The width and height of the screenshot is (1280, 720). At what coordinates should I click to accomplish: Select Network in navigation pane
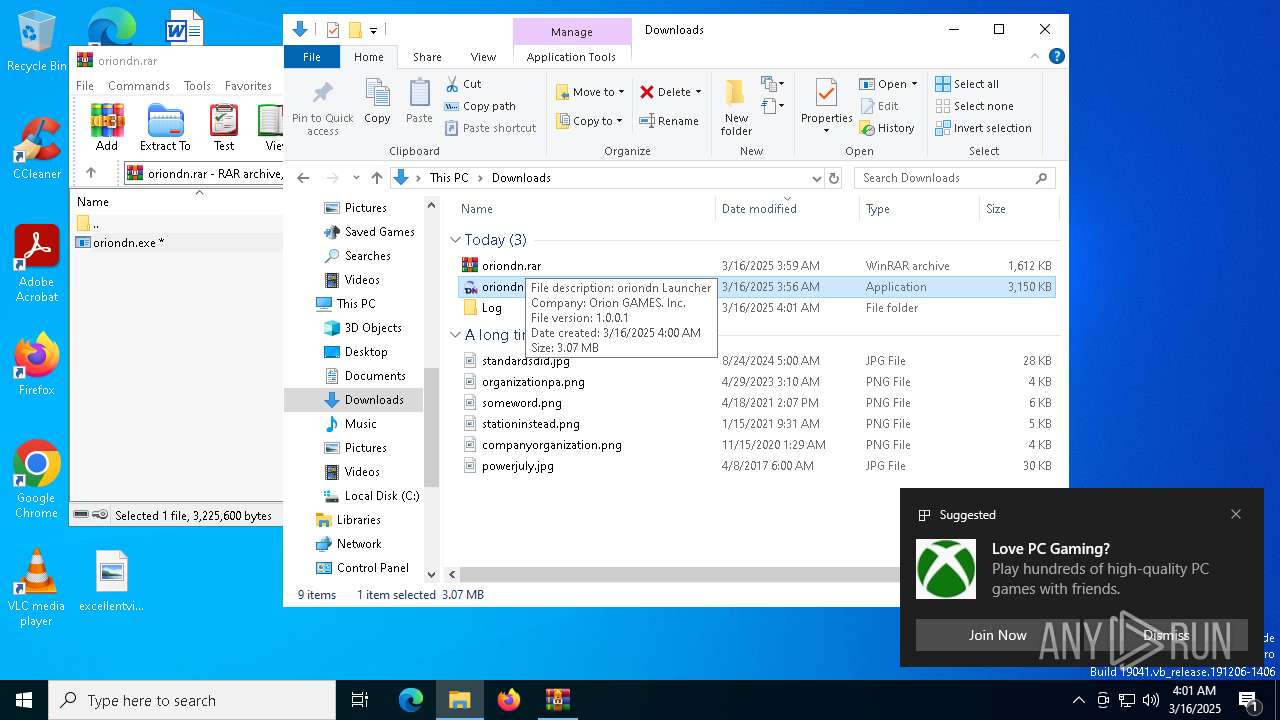tap(359, 544)
